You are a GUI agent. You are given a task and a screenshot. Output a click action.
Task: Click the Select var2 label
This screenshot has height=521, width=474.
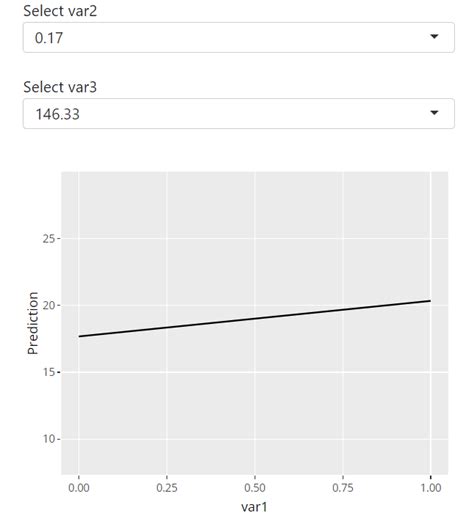[60, 11]
